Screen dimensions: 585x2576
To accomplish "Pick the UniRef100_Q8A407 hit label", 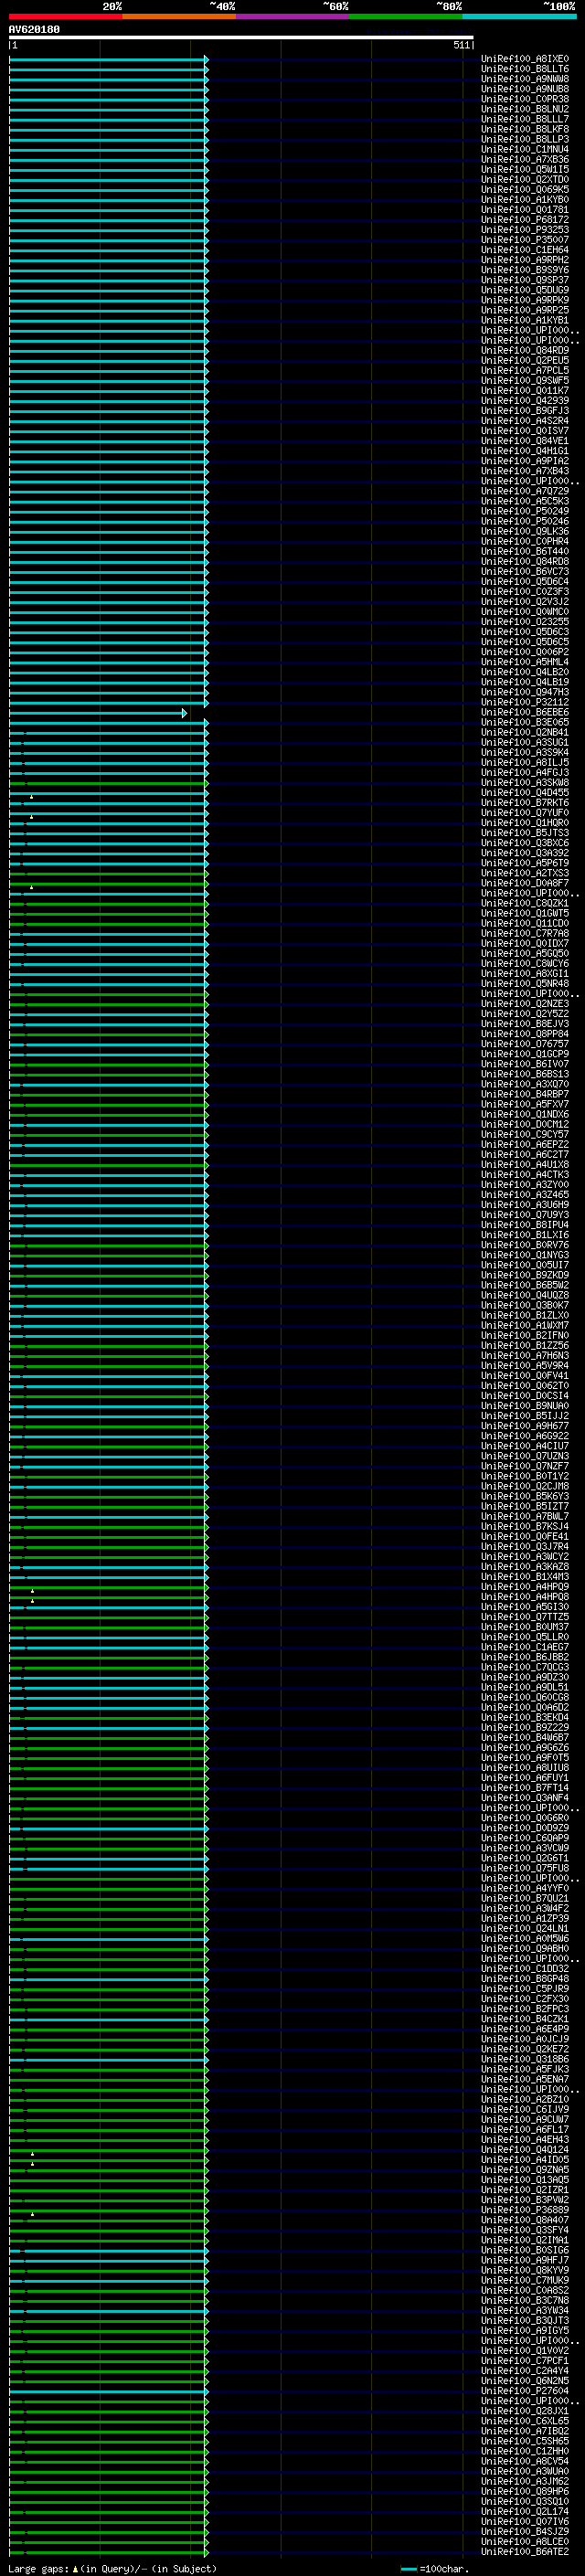I will [x=525, y=2221].
